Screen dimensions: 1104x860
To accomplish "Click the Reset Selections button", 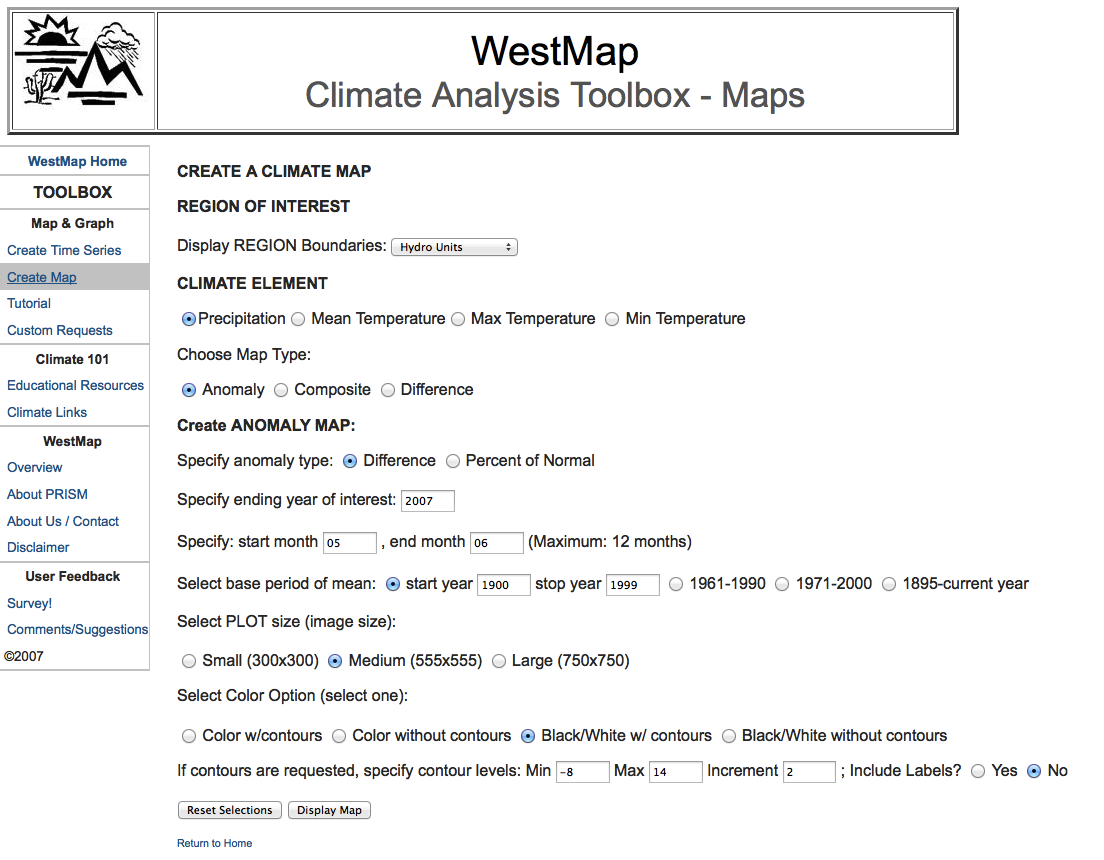I will (x=230, y=810).
